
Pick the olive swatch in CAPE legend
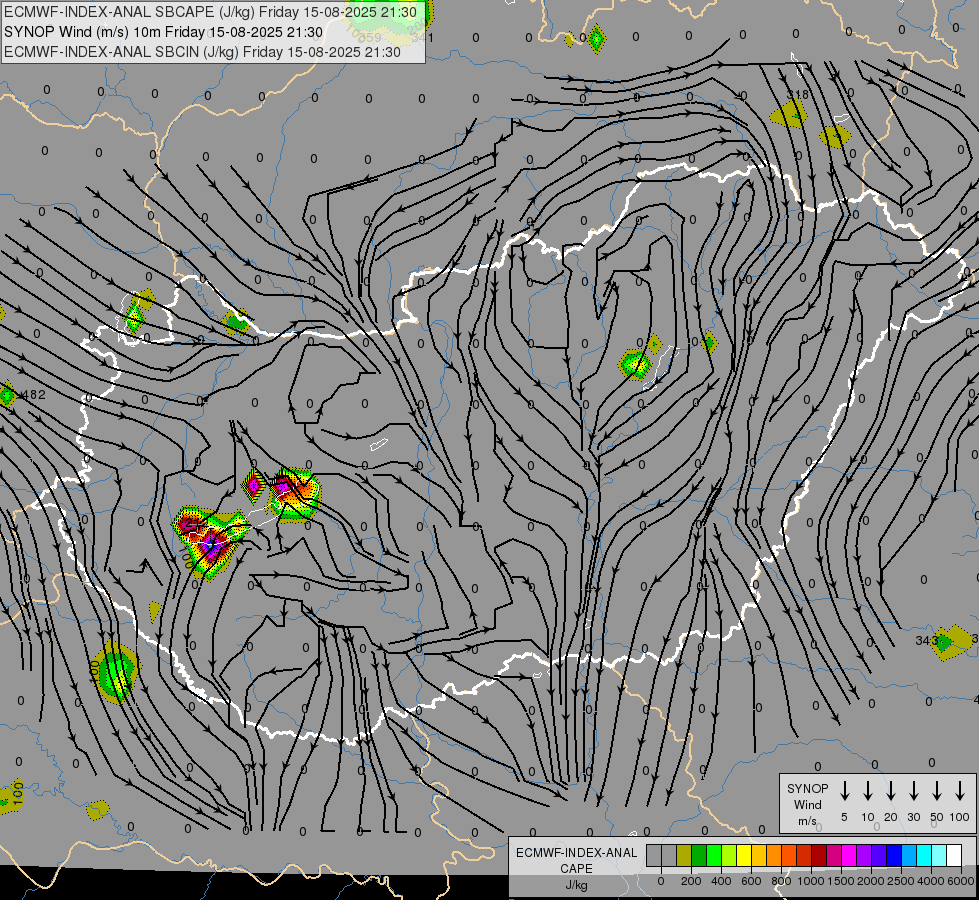tap(684, 855)
